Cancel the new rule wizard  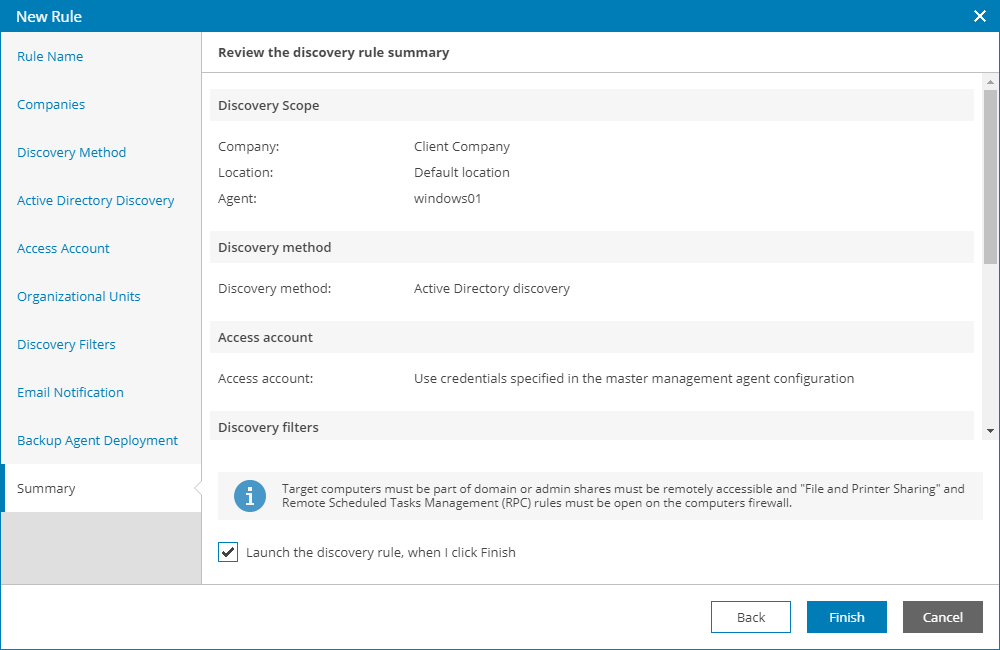pyautogui.click(x=942, y=617)
